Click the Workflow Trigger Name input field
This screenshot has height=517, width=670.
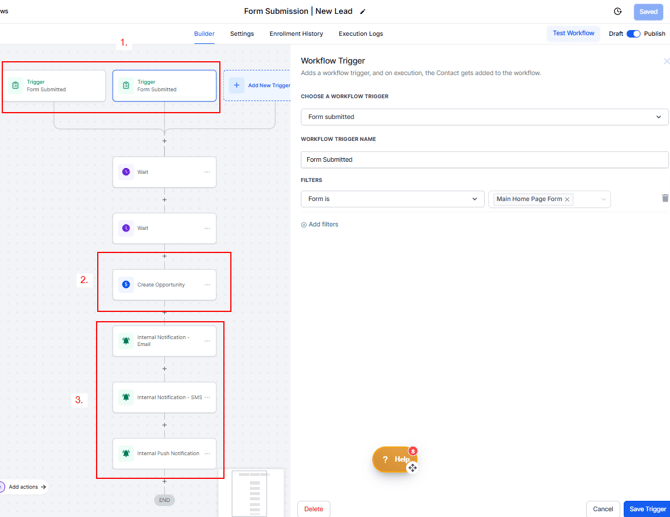coord(484,159)
